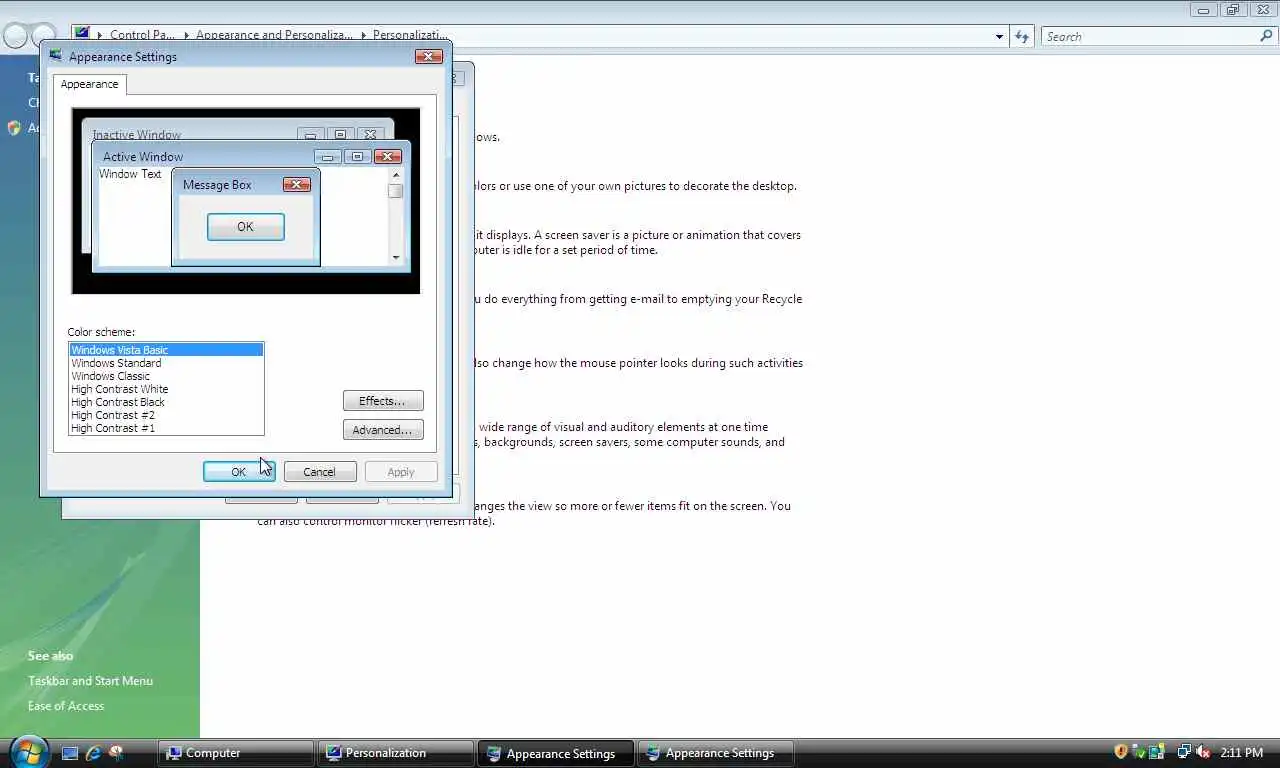Viewport: 1280px width, 768px height.
Task: Switch to the Appearance tab
Action: [x=89, y=84]
